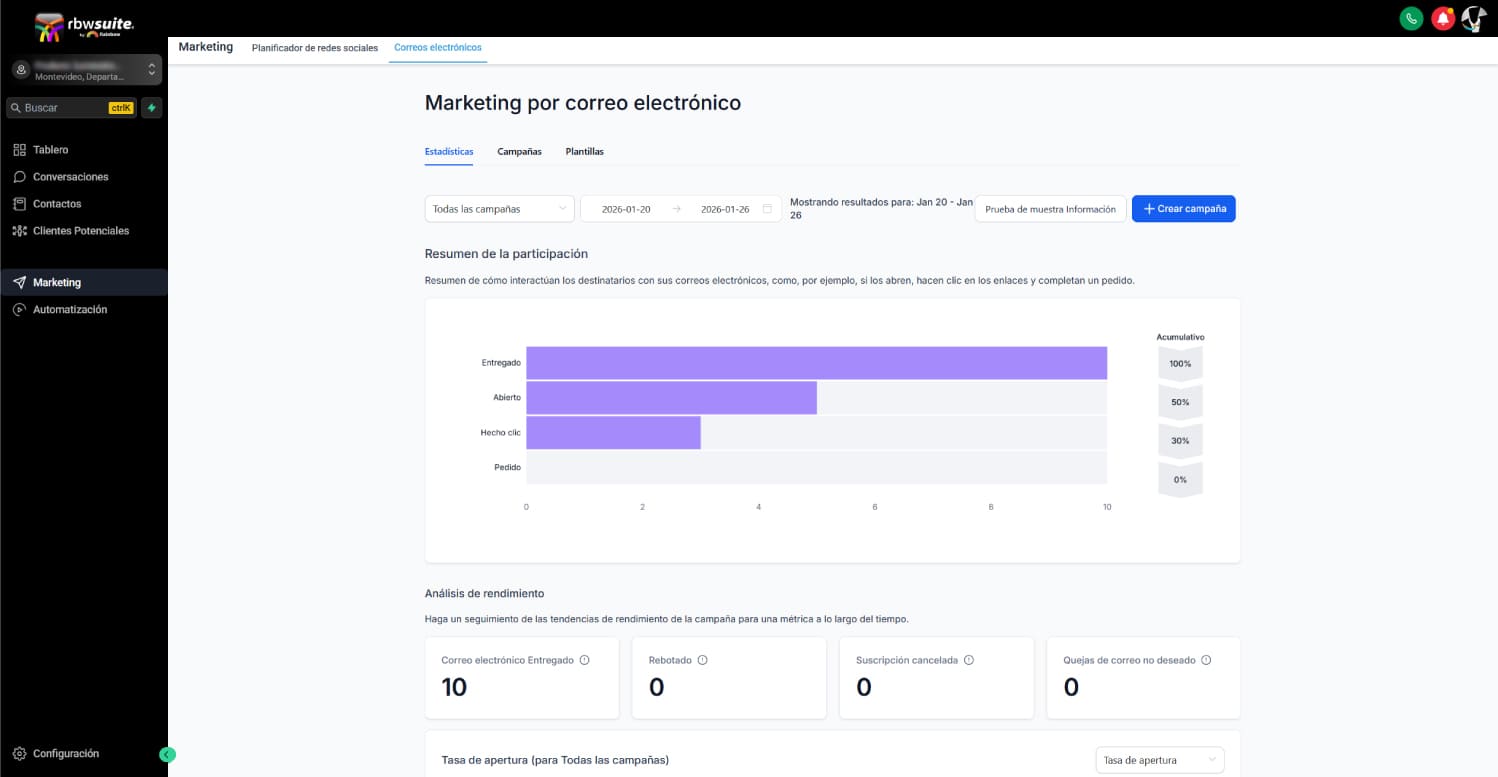Go to the Plantillas tab
The width and height of the screenshot is (1498, 777).
tap(584, 152)
